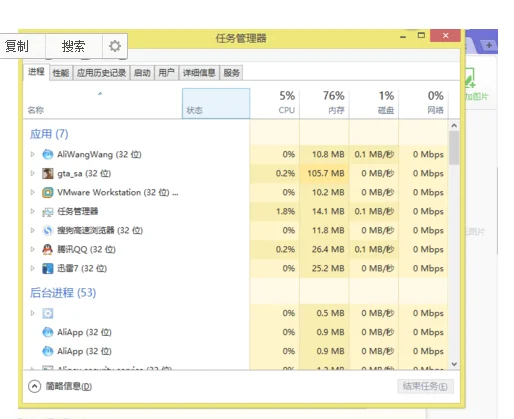Click the 任务管理器 process icon
The image size is (514, 419).
coord(48,212)
